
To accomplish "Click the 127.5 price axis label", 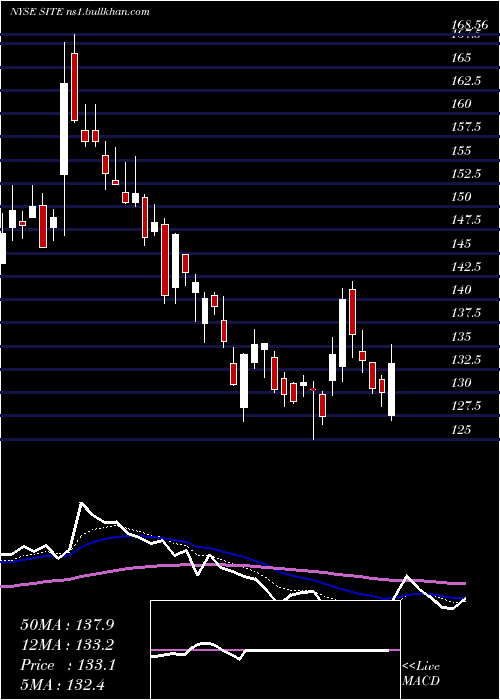I will pos(466,406).
